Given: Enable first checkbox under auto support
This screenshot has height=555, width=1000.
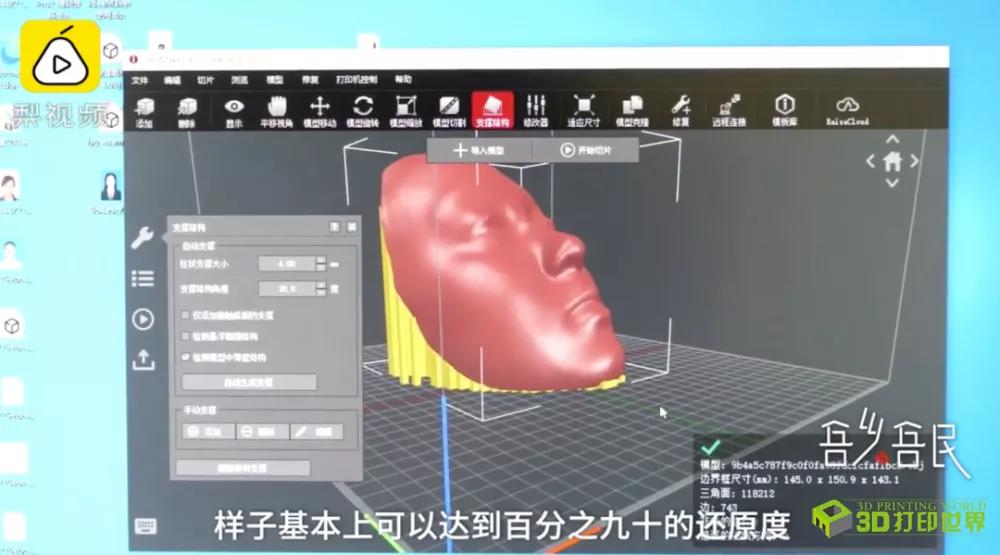Looking at the screenshot, I should click(186, 315).
